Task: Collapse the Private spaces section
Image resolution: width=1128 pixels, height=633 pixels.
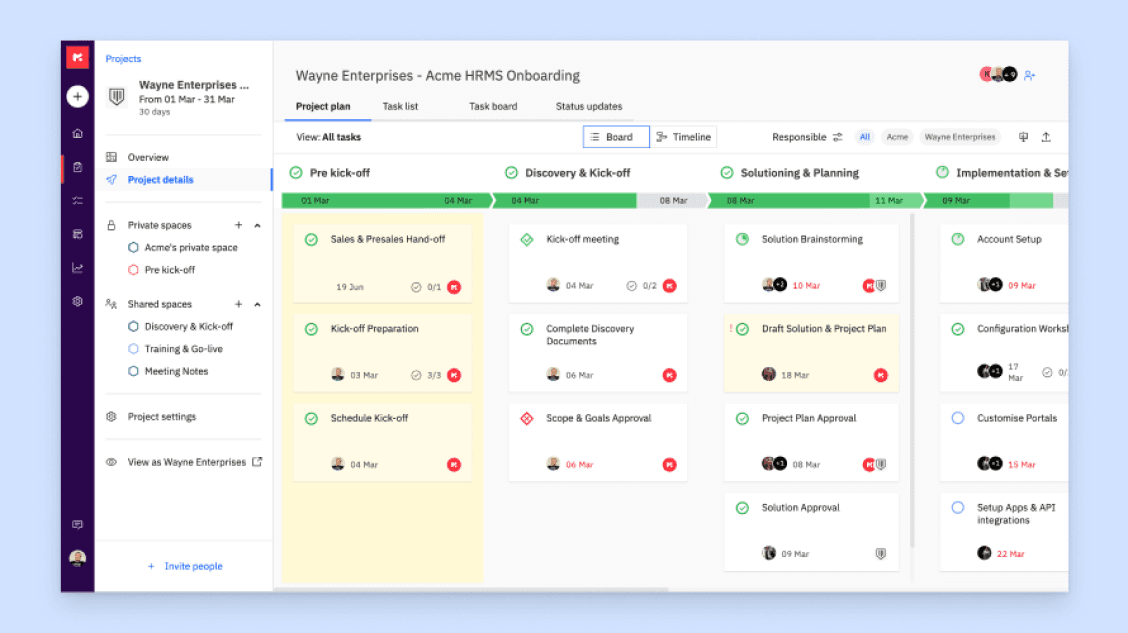Action: (258, 225)
